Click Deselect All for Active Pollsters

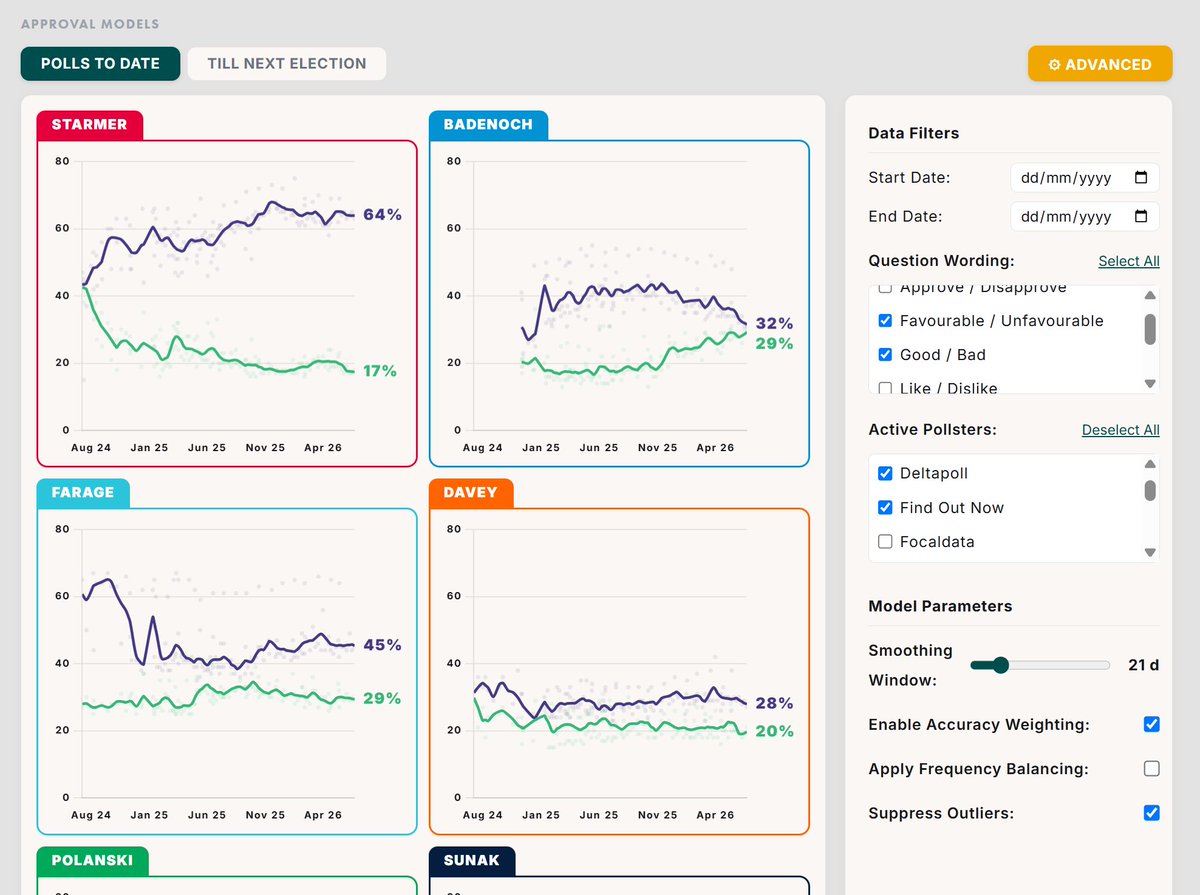coord(1121,430)
